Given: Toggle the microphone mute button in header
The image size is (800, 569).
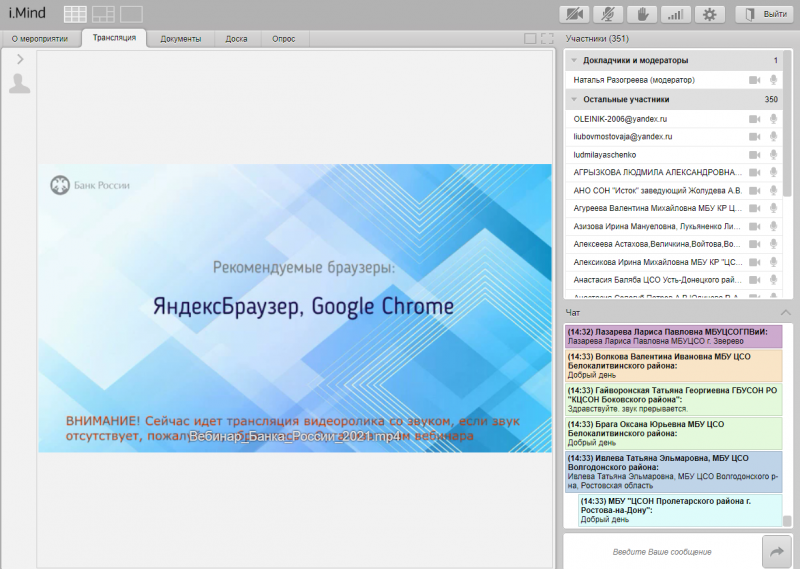Looking at the screenshot, I should tap(608, 14).
